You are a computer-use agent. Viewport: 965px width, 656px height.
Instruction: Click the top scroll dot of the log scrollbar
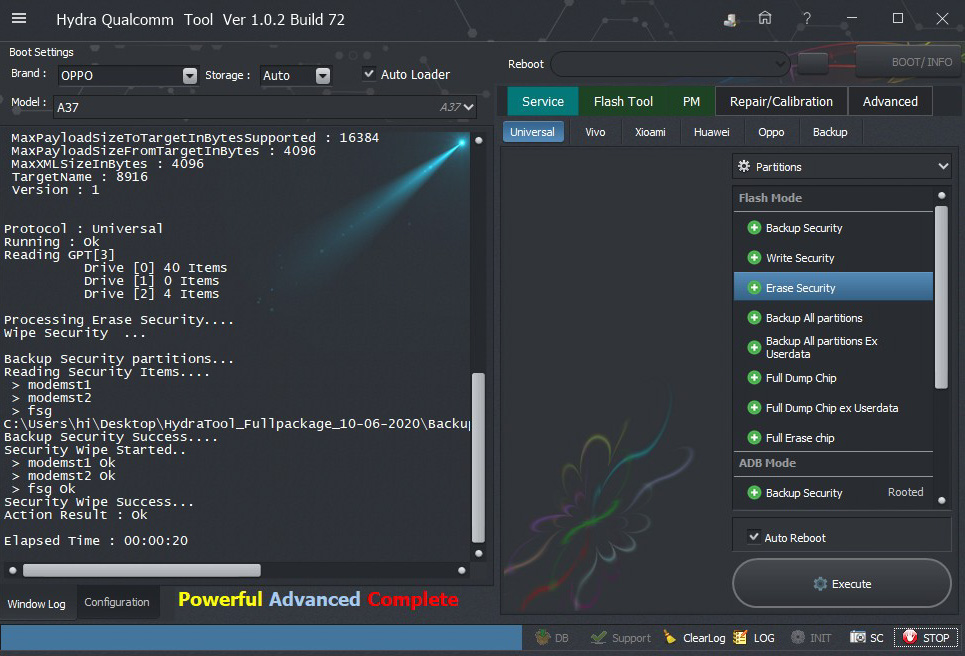[x=479, y=140]
